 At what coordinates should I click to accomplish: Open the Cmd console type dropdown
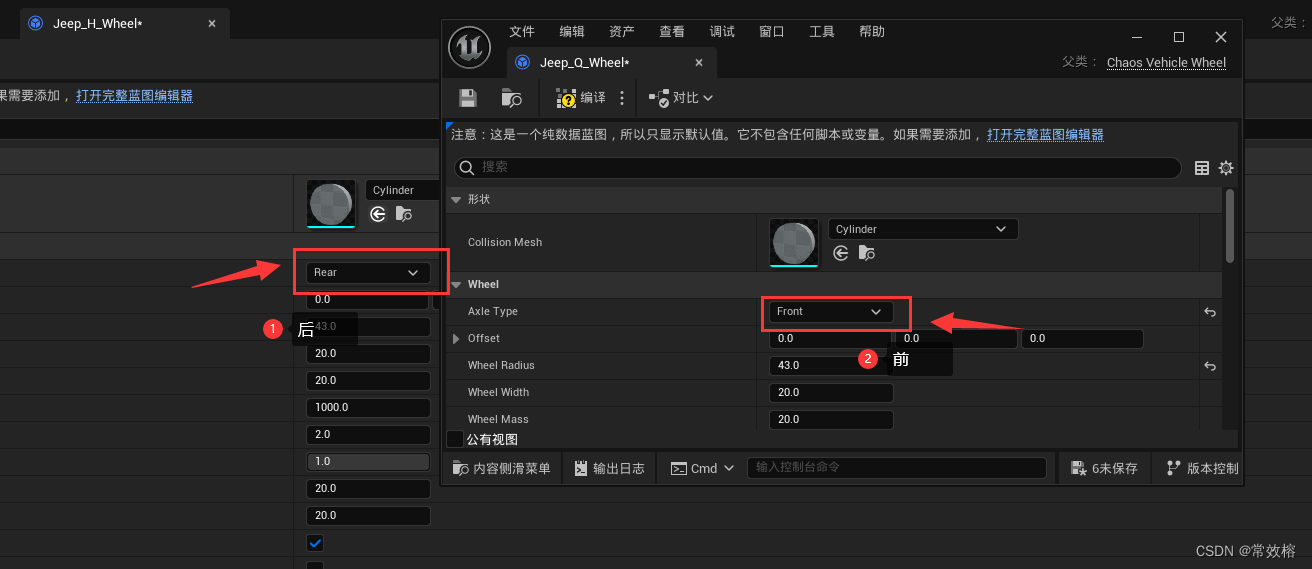point(702,468)
